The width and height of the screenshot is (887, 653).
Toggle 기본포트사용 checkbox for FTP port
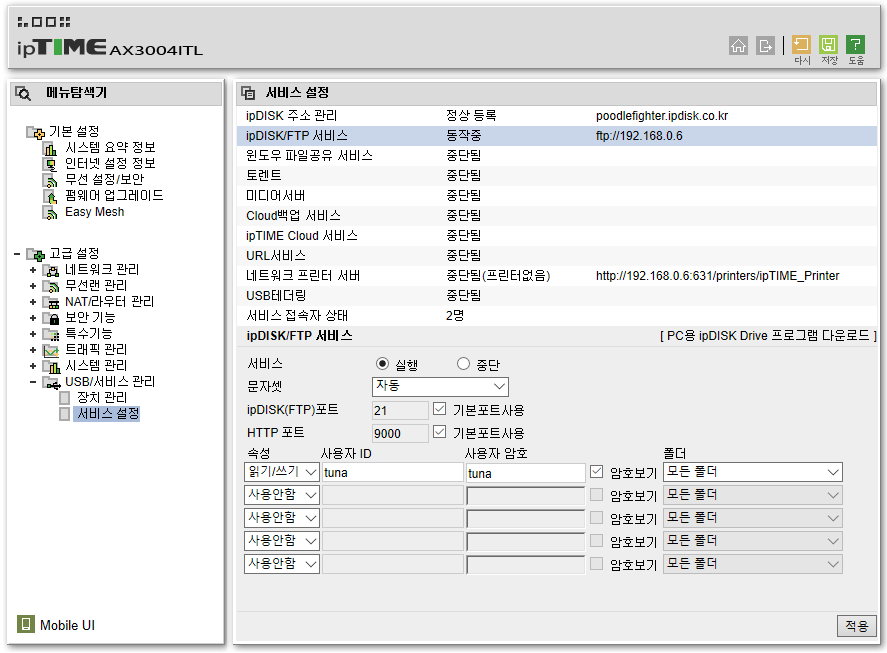(440, 409)
